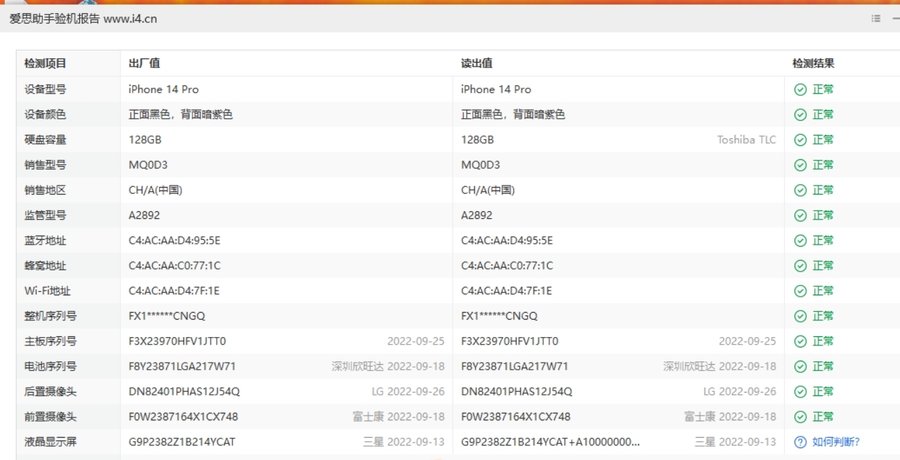Select the 设备型号 row label
Viewport: 900px width, 460px height.
45,90
